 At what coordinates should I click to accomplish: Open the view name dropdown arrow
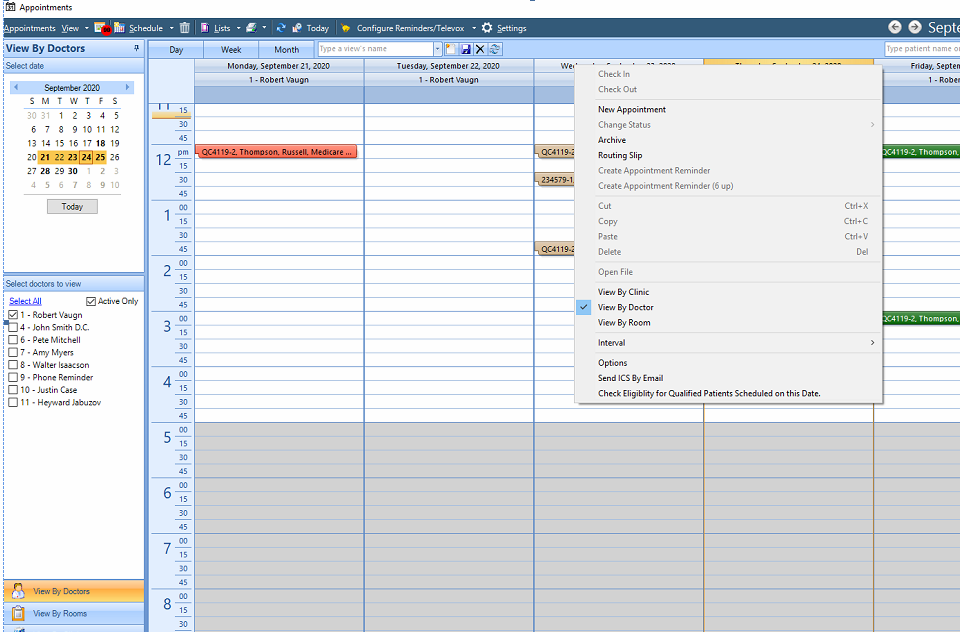click(437, 49)
